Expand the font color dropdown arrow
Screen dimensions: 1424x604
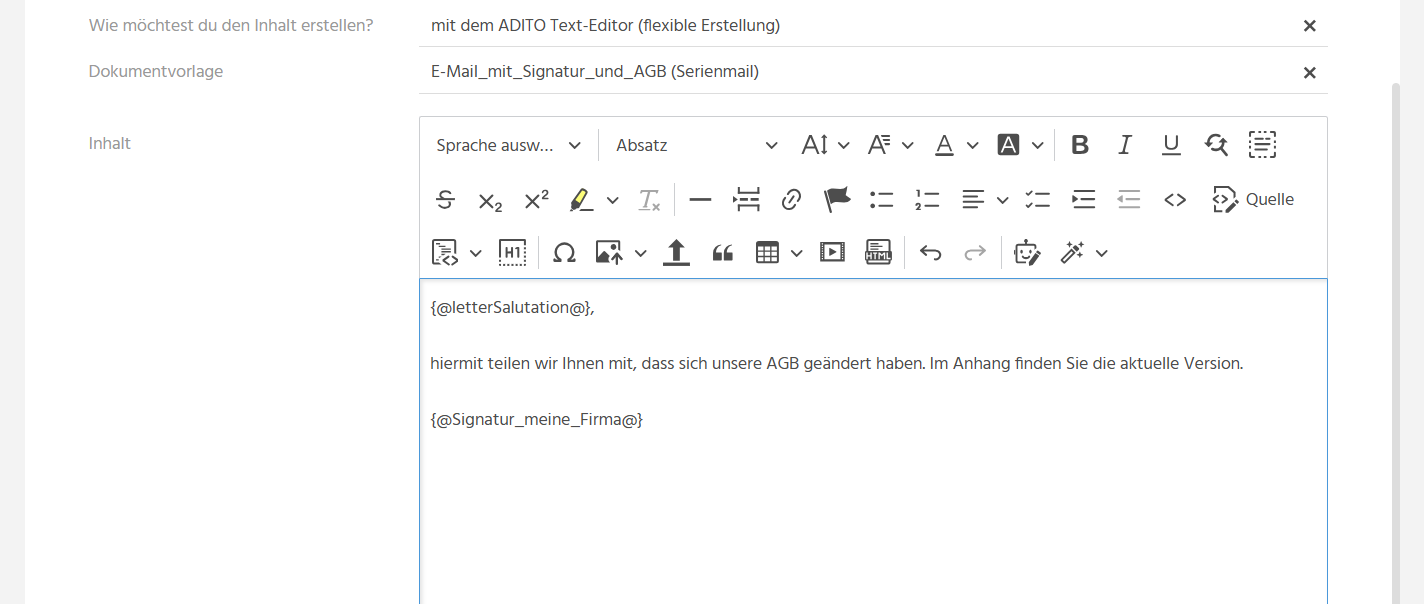(x=972, y=145)
